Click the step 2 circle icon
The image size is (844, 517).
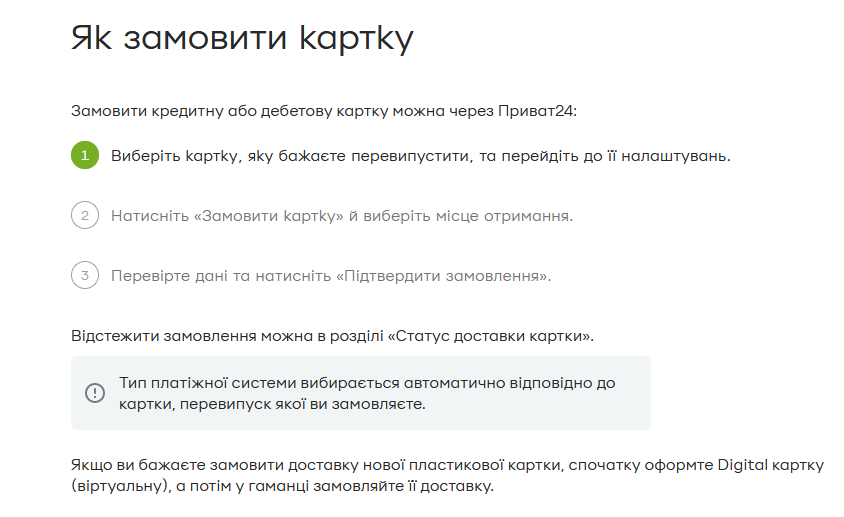85,215
